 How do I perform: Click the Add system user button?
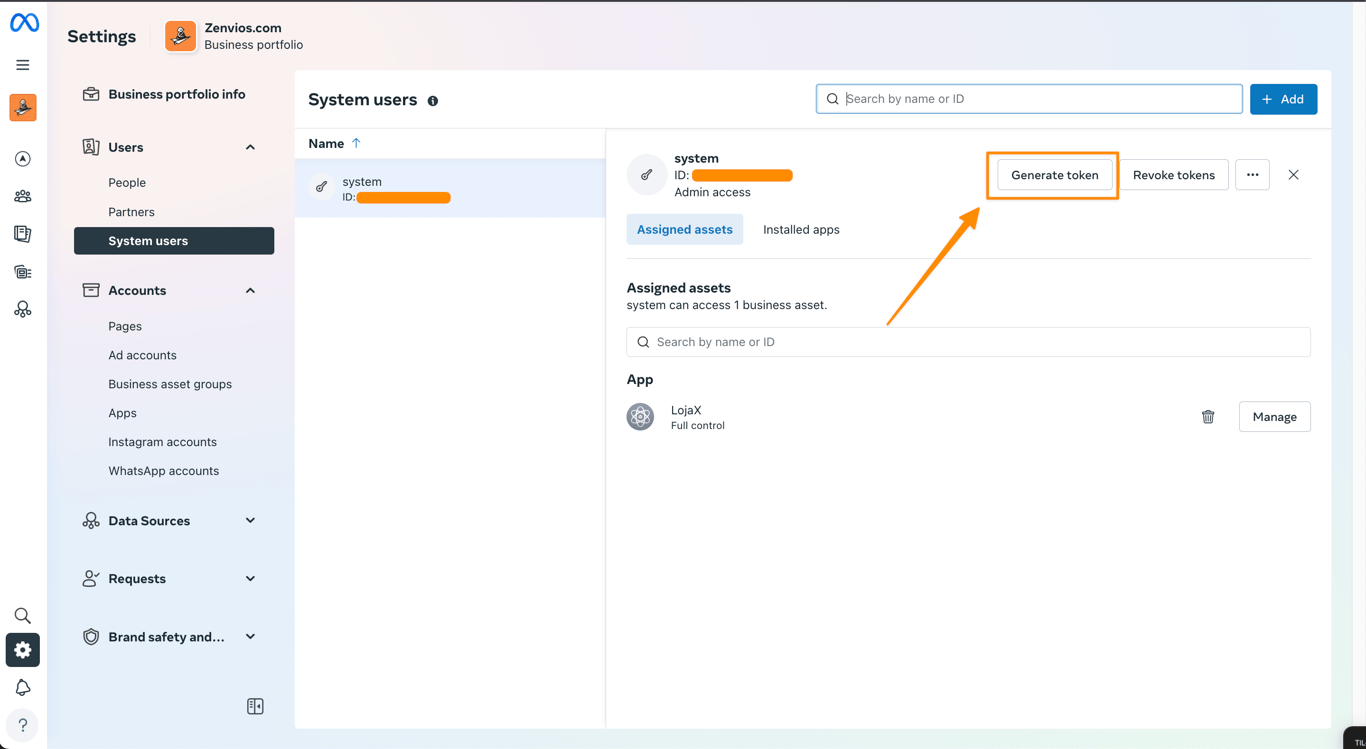[x=1284, y=99]
